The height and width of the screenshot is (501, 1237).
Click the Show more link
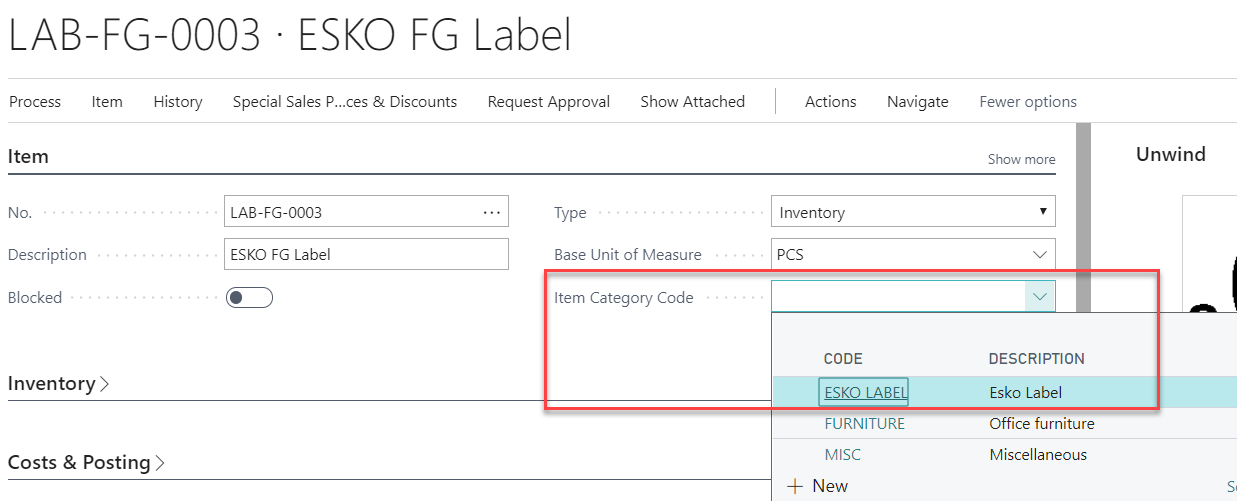click(1021, 159)
